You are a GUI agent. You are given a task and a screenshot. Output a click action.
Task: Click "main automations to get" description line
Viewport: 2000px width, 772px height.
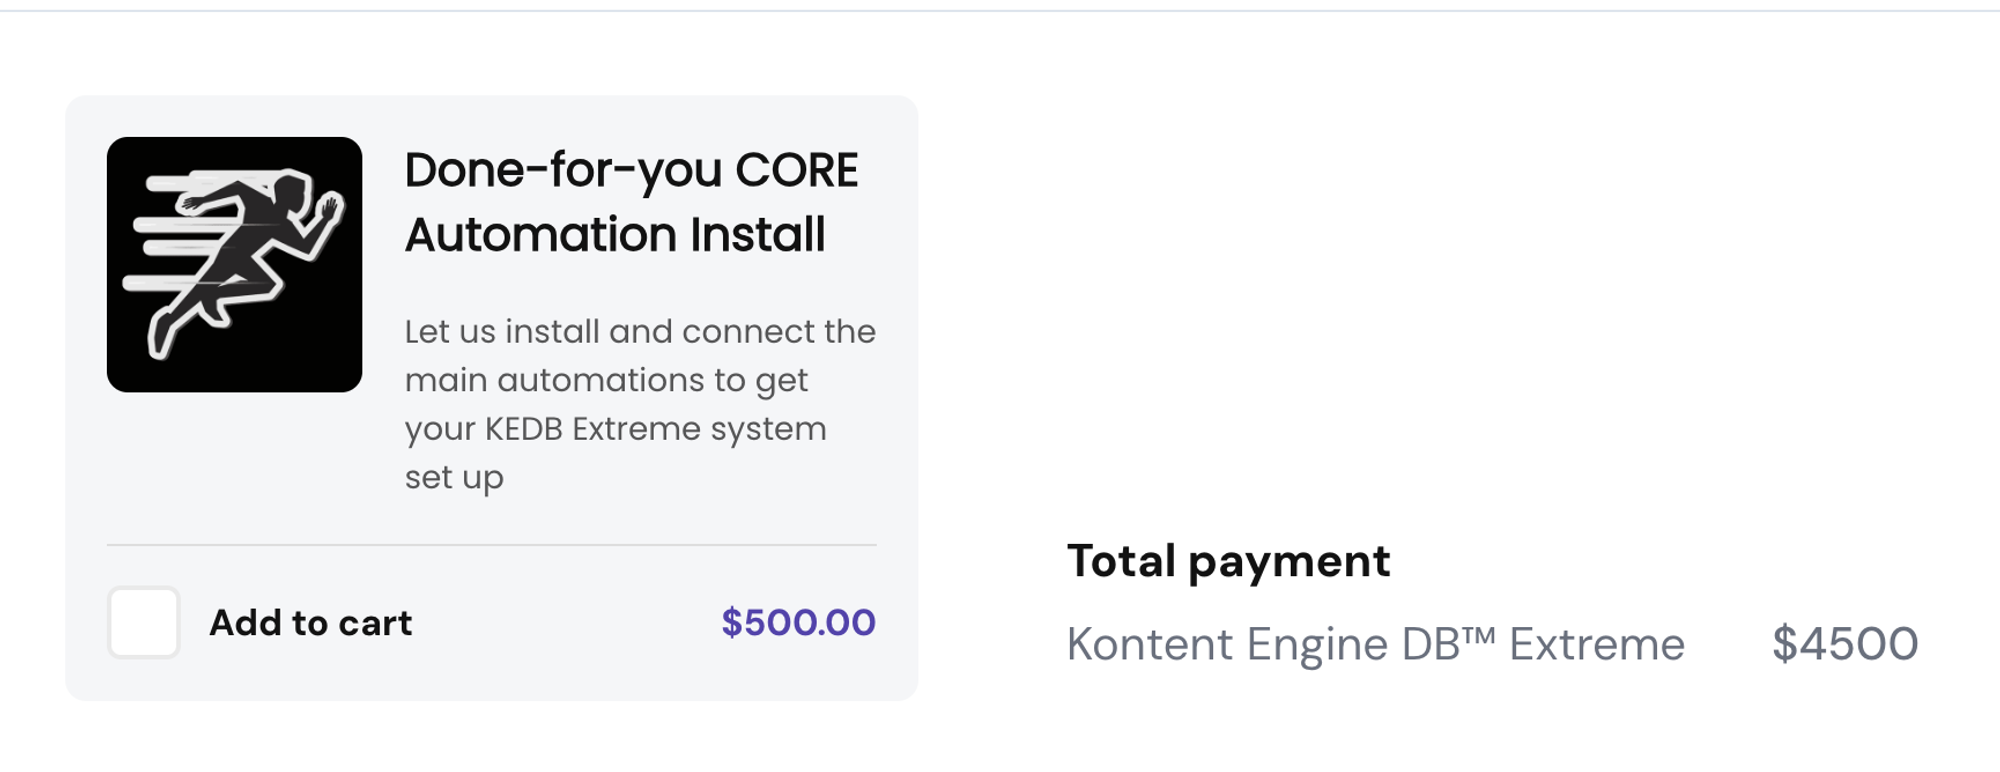(606, 380)
